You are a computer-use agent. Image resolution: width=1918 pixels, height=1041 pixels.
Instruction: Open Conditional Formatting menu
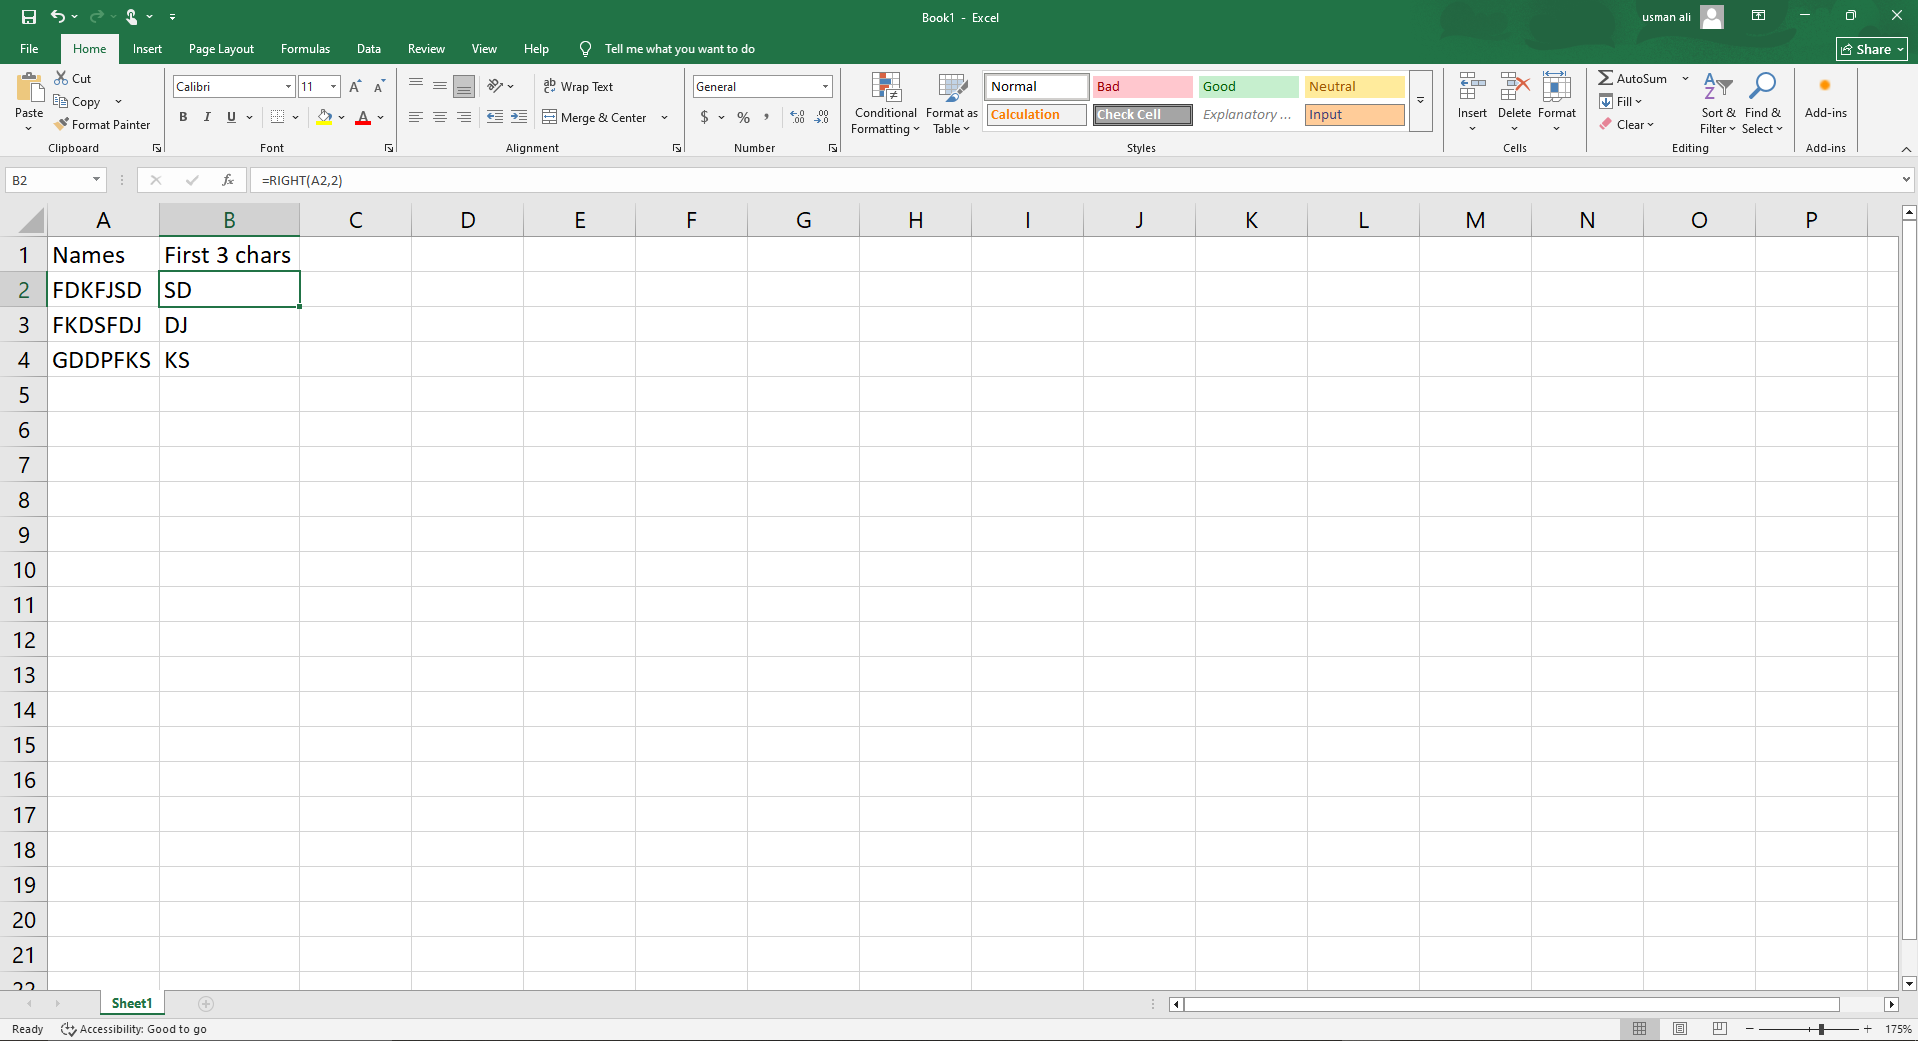(x=886, y=102)
